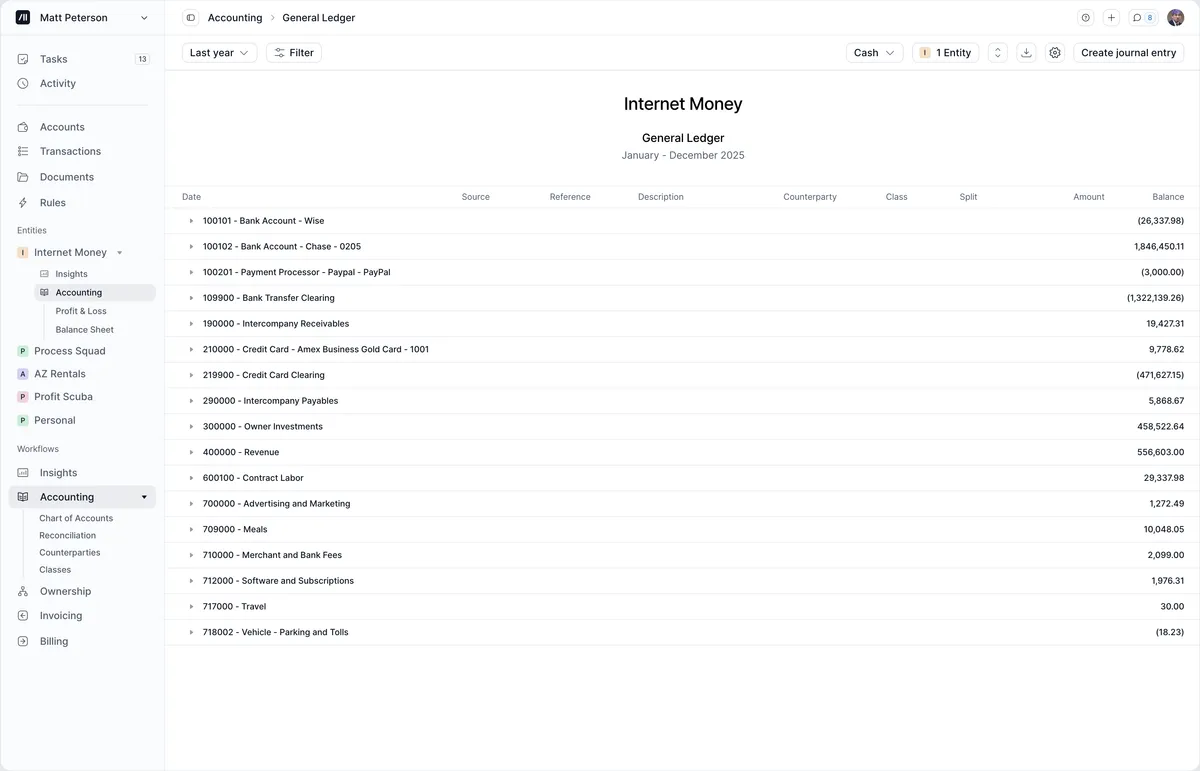Open the Matt Peterson account dropdown
Screen dimensions: 1200x771
point(82,18)
